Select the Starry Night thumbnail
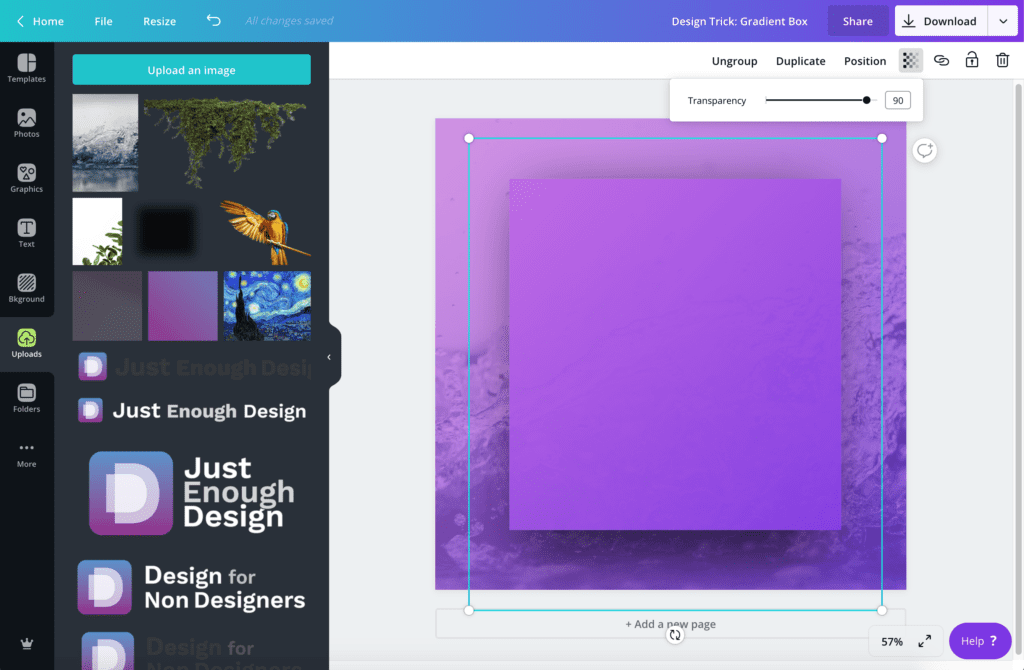The image size is (1024, 670). [267, 305]
